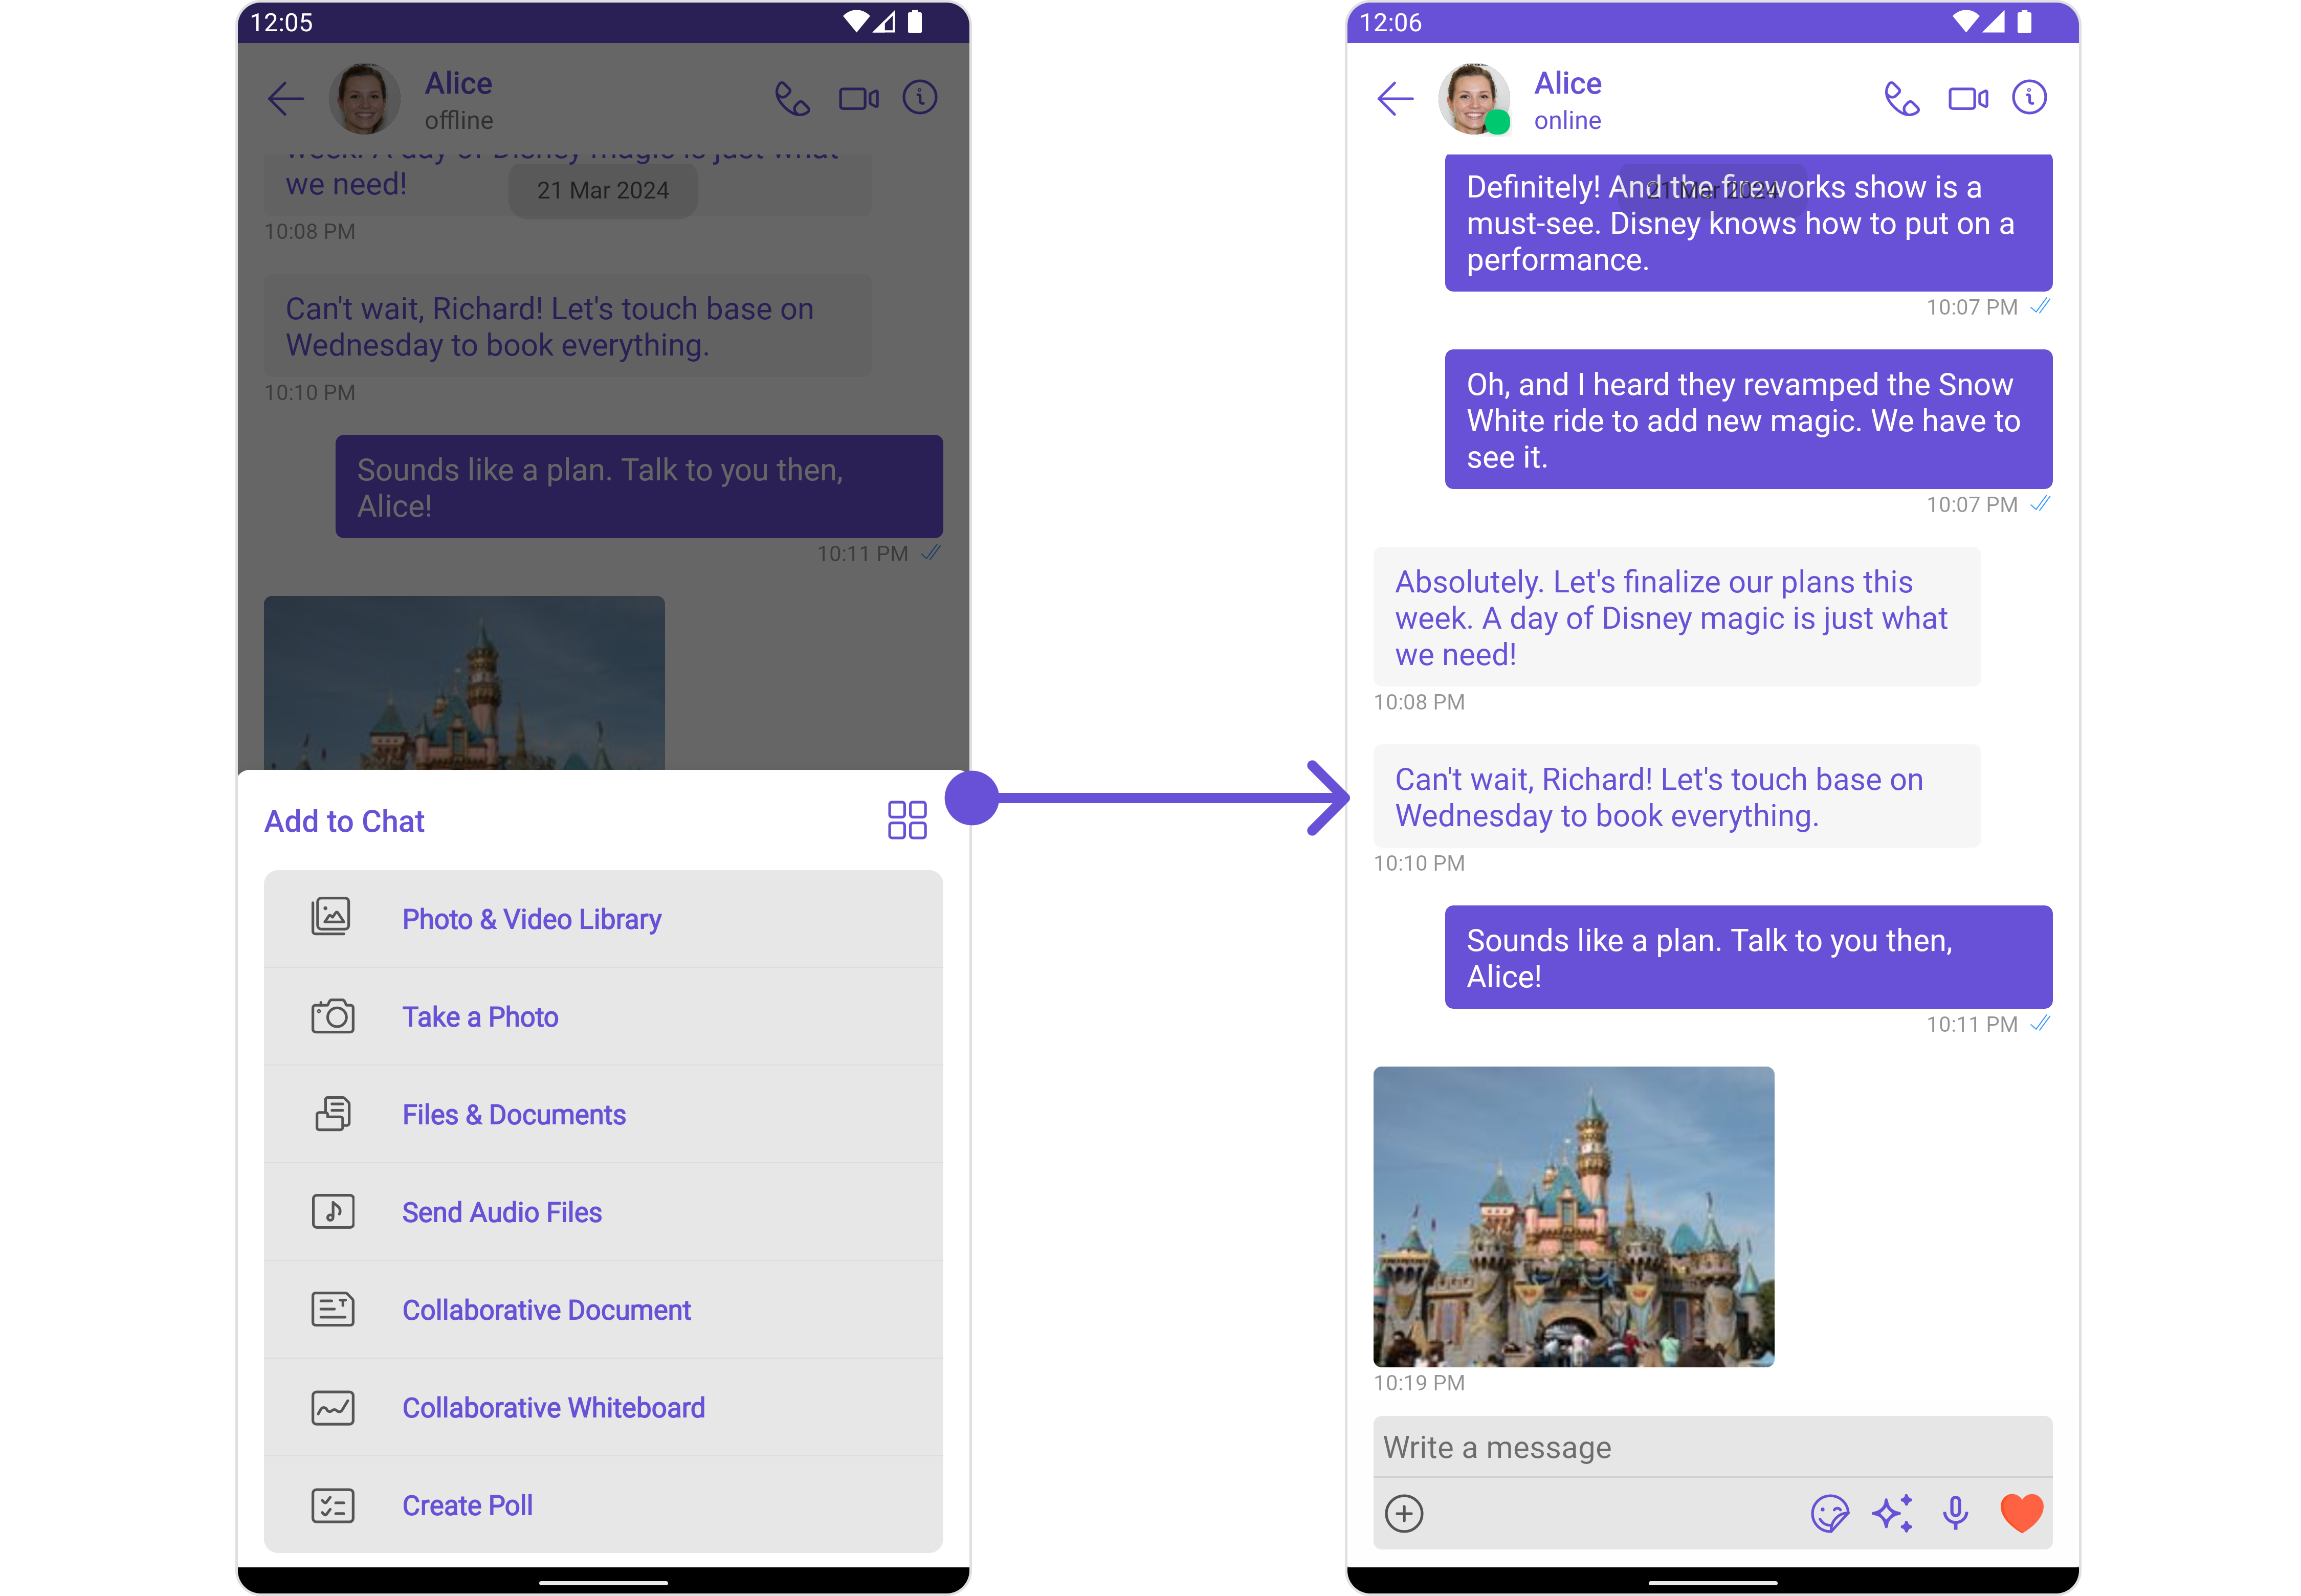This screenshot has width=2301, height=1596.
Task: Open the plus attachment button in the composer
Action: 1404,1513
